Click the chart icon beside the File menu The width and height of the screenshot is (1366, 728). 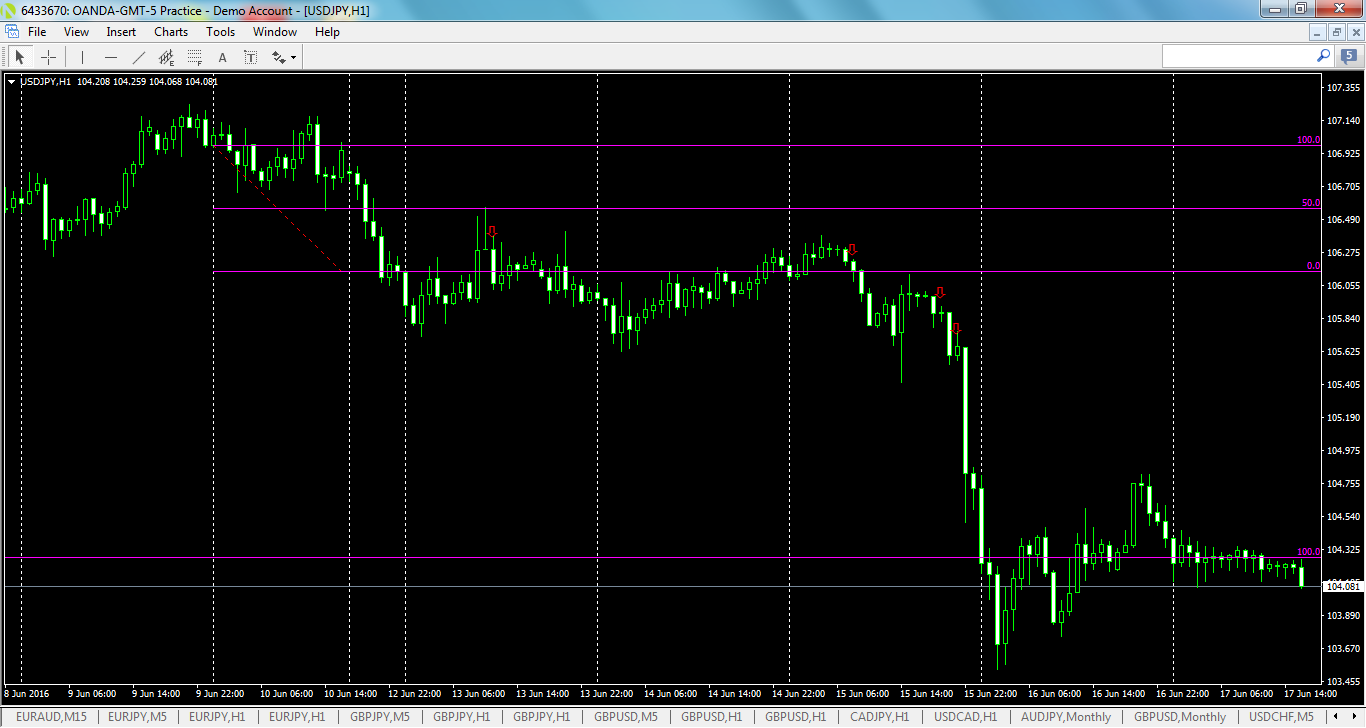[12, 31]
